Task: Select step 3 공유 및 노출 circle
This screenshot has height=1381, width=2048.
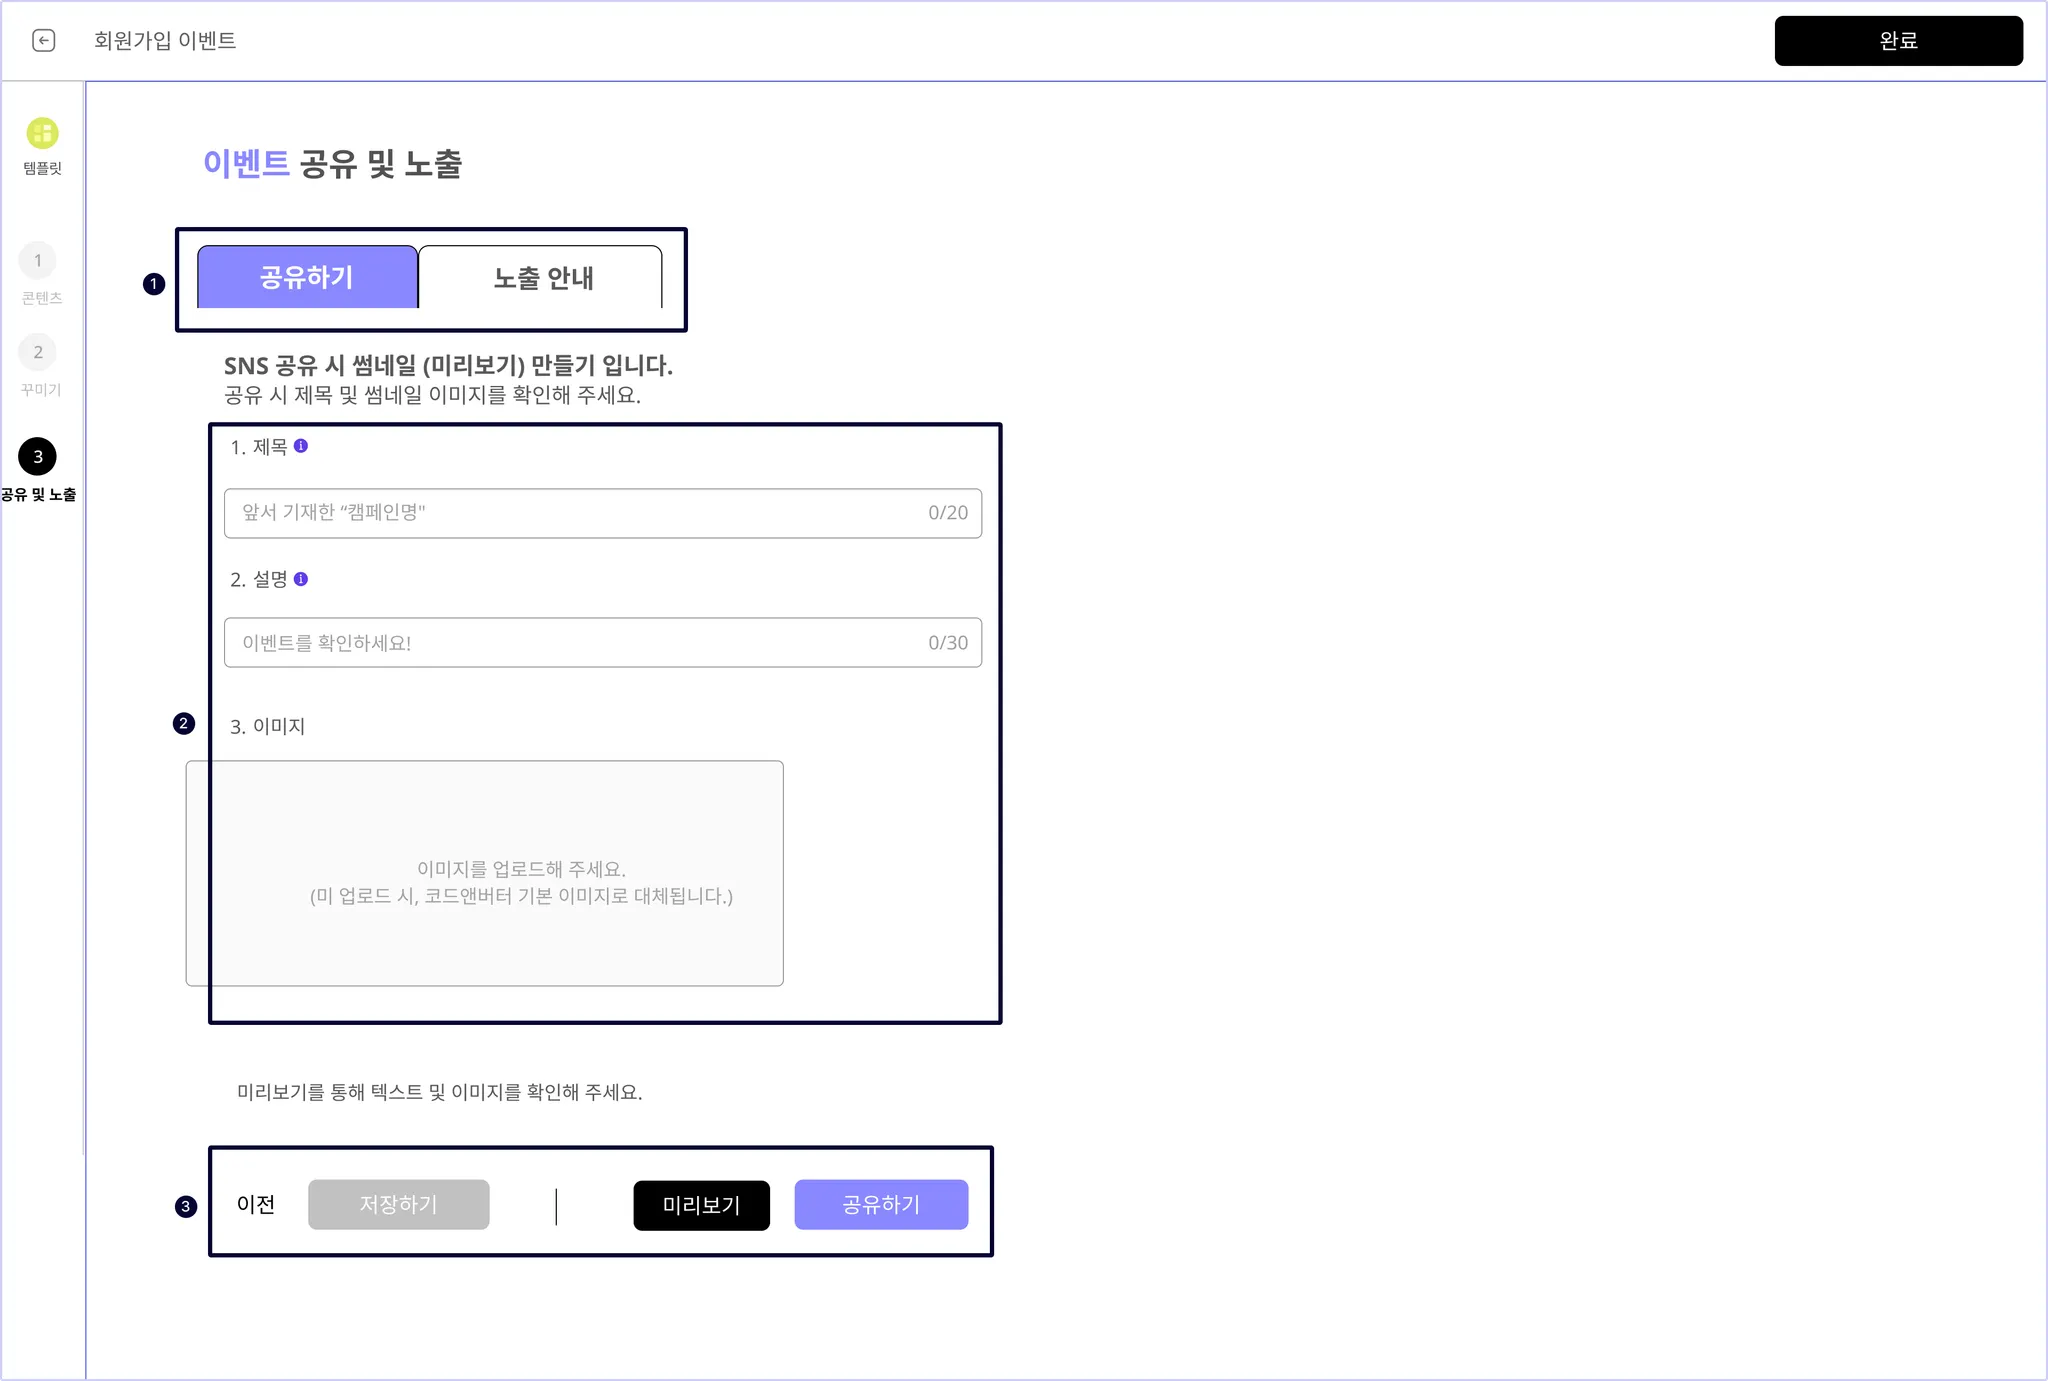Action: (x=38, y=457)
